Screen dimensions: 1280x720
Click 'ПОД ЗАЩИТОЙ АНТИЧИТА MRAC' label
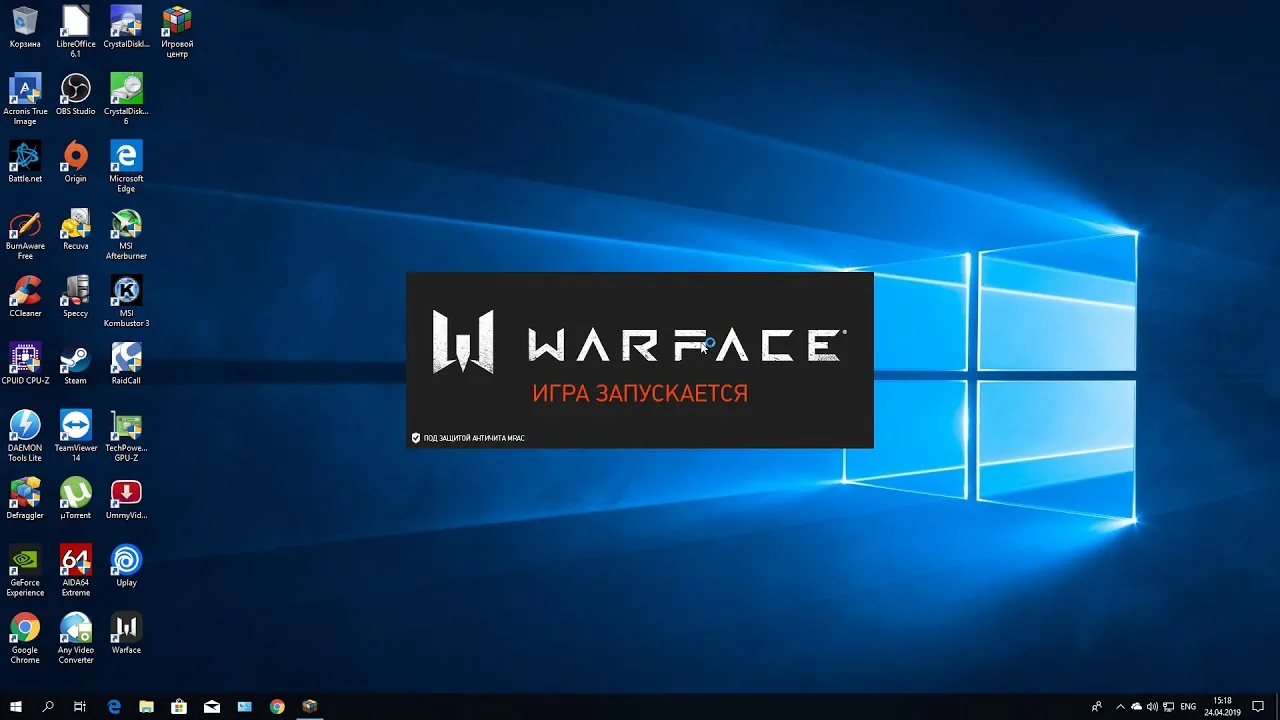pos(474,438)
